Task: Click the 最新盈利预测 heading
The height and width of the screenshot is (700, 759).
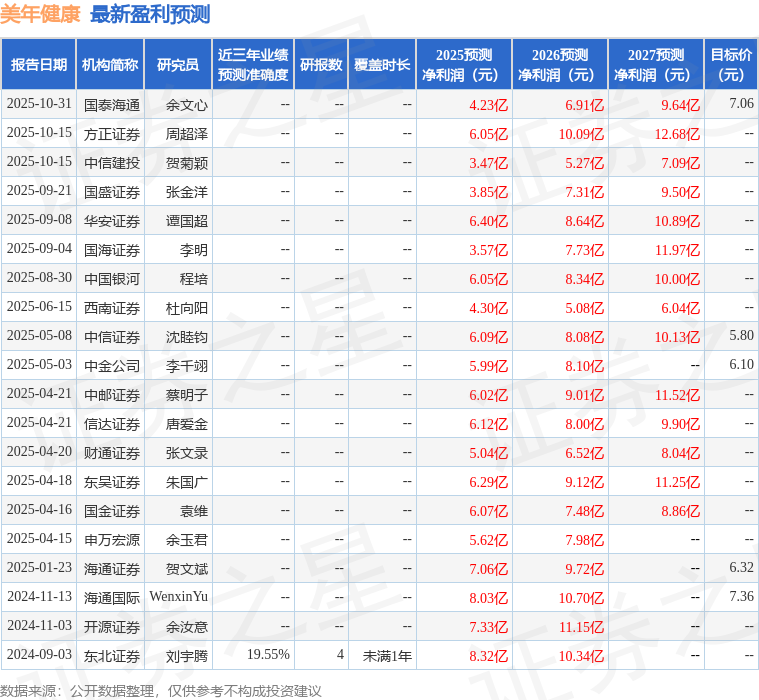Action: [x=150, y=15]
